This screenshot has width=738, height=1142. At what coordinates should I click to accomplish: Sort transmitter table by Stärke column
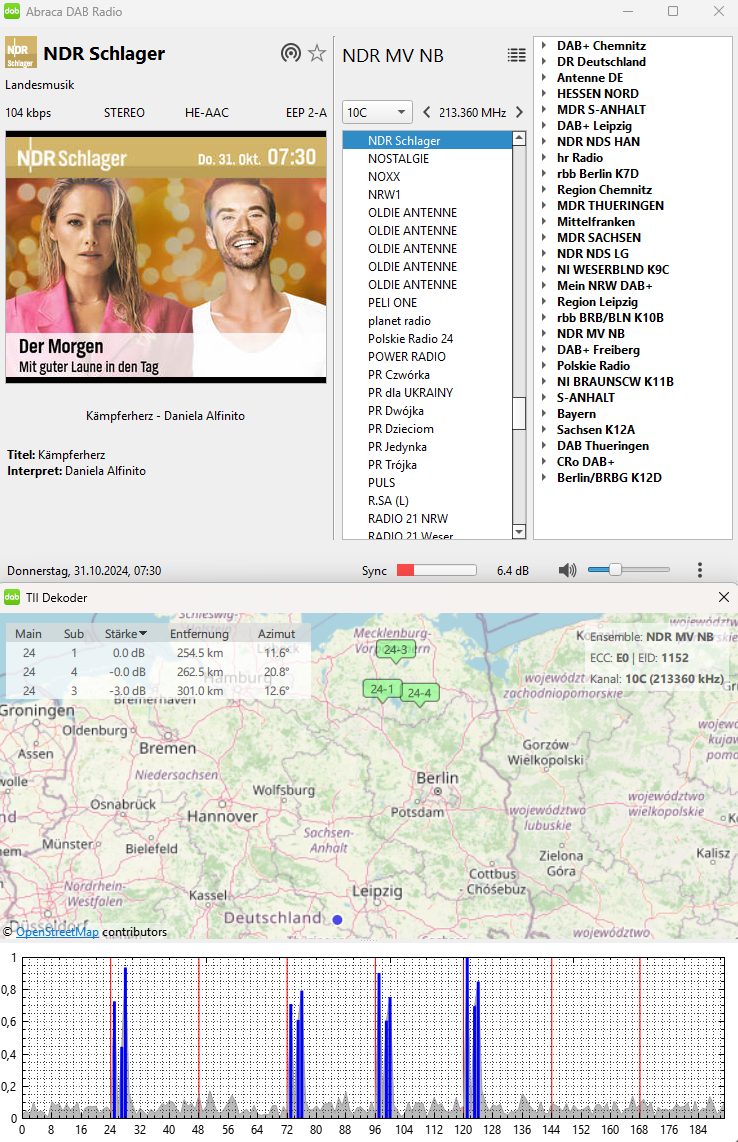125,634
